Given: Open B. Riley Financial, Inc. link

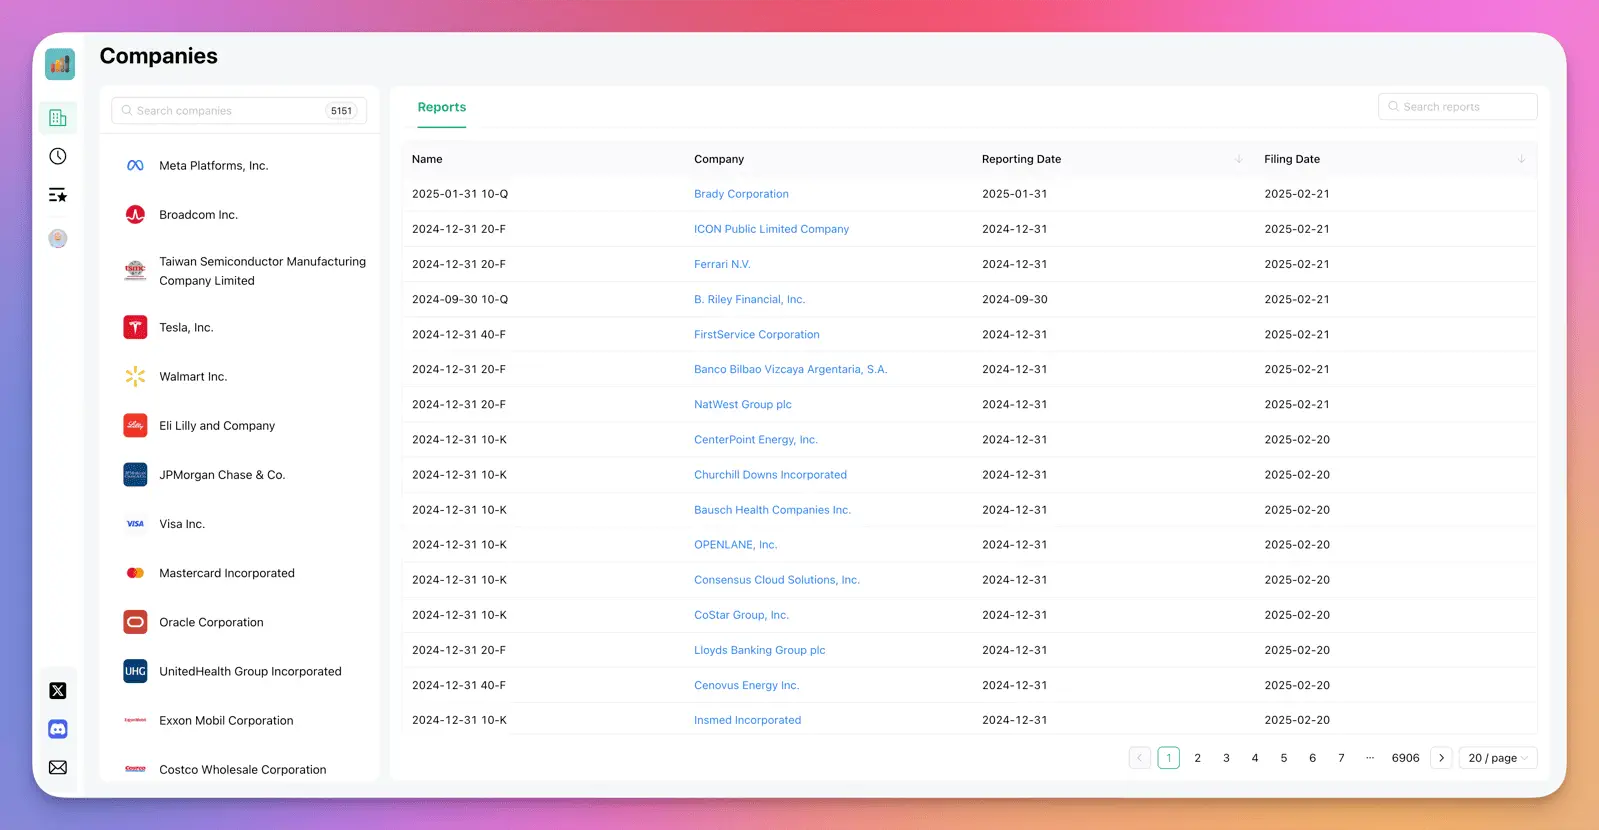Looking at the screenshot, I should point(749,299).
